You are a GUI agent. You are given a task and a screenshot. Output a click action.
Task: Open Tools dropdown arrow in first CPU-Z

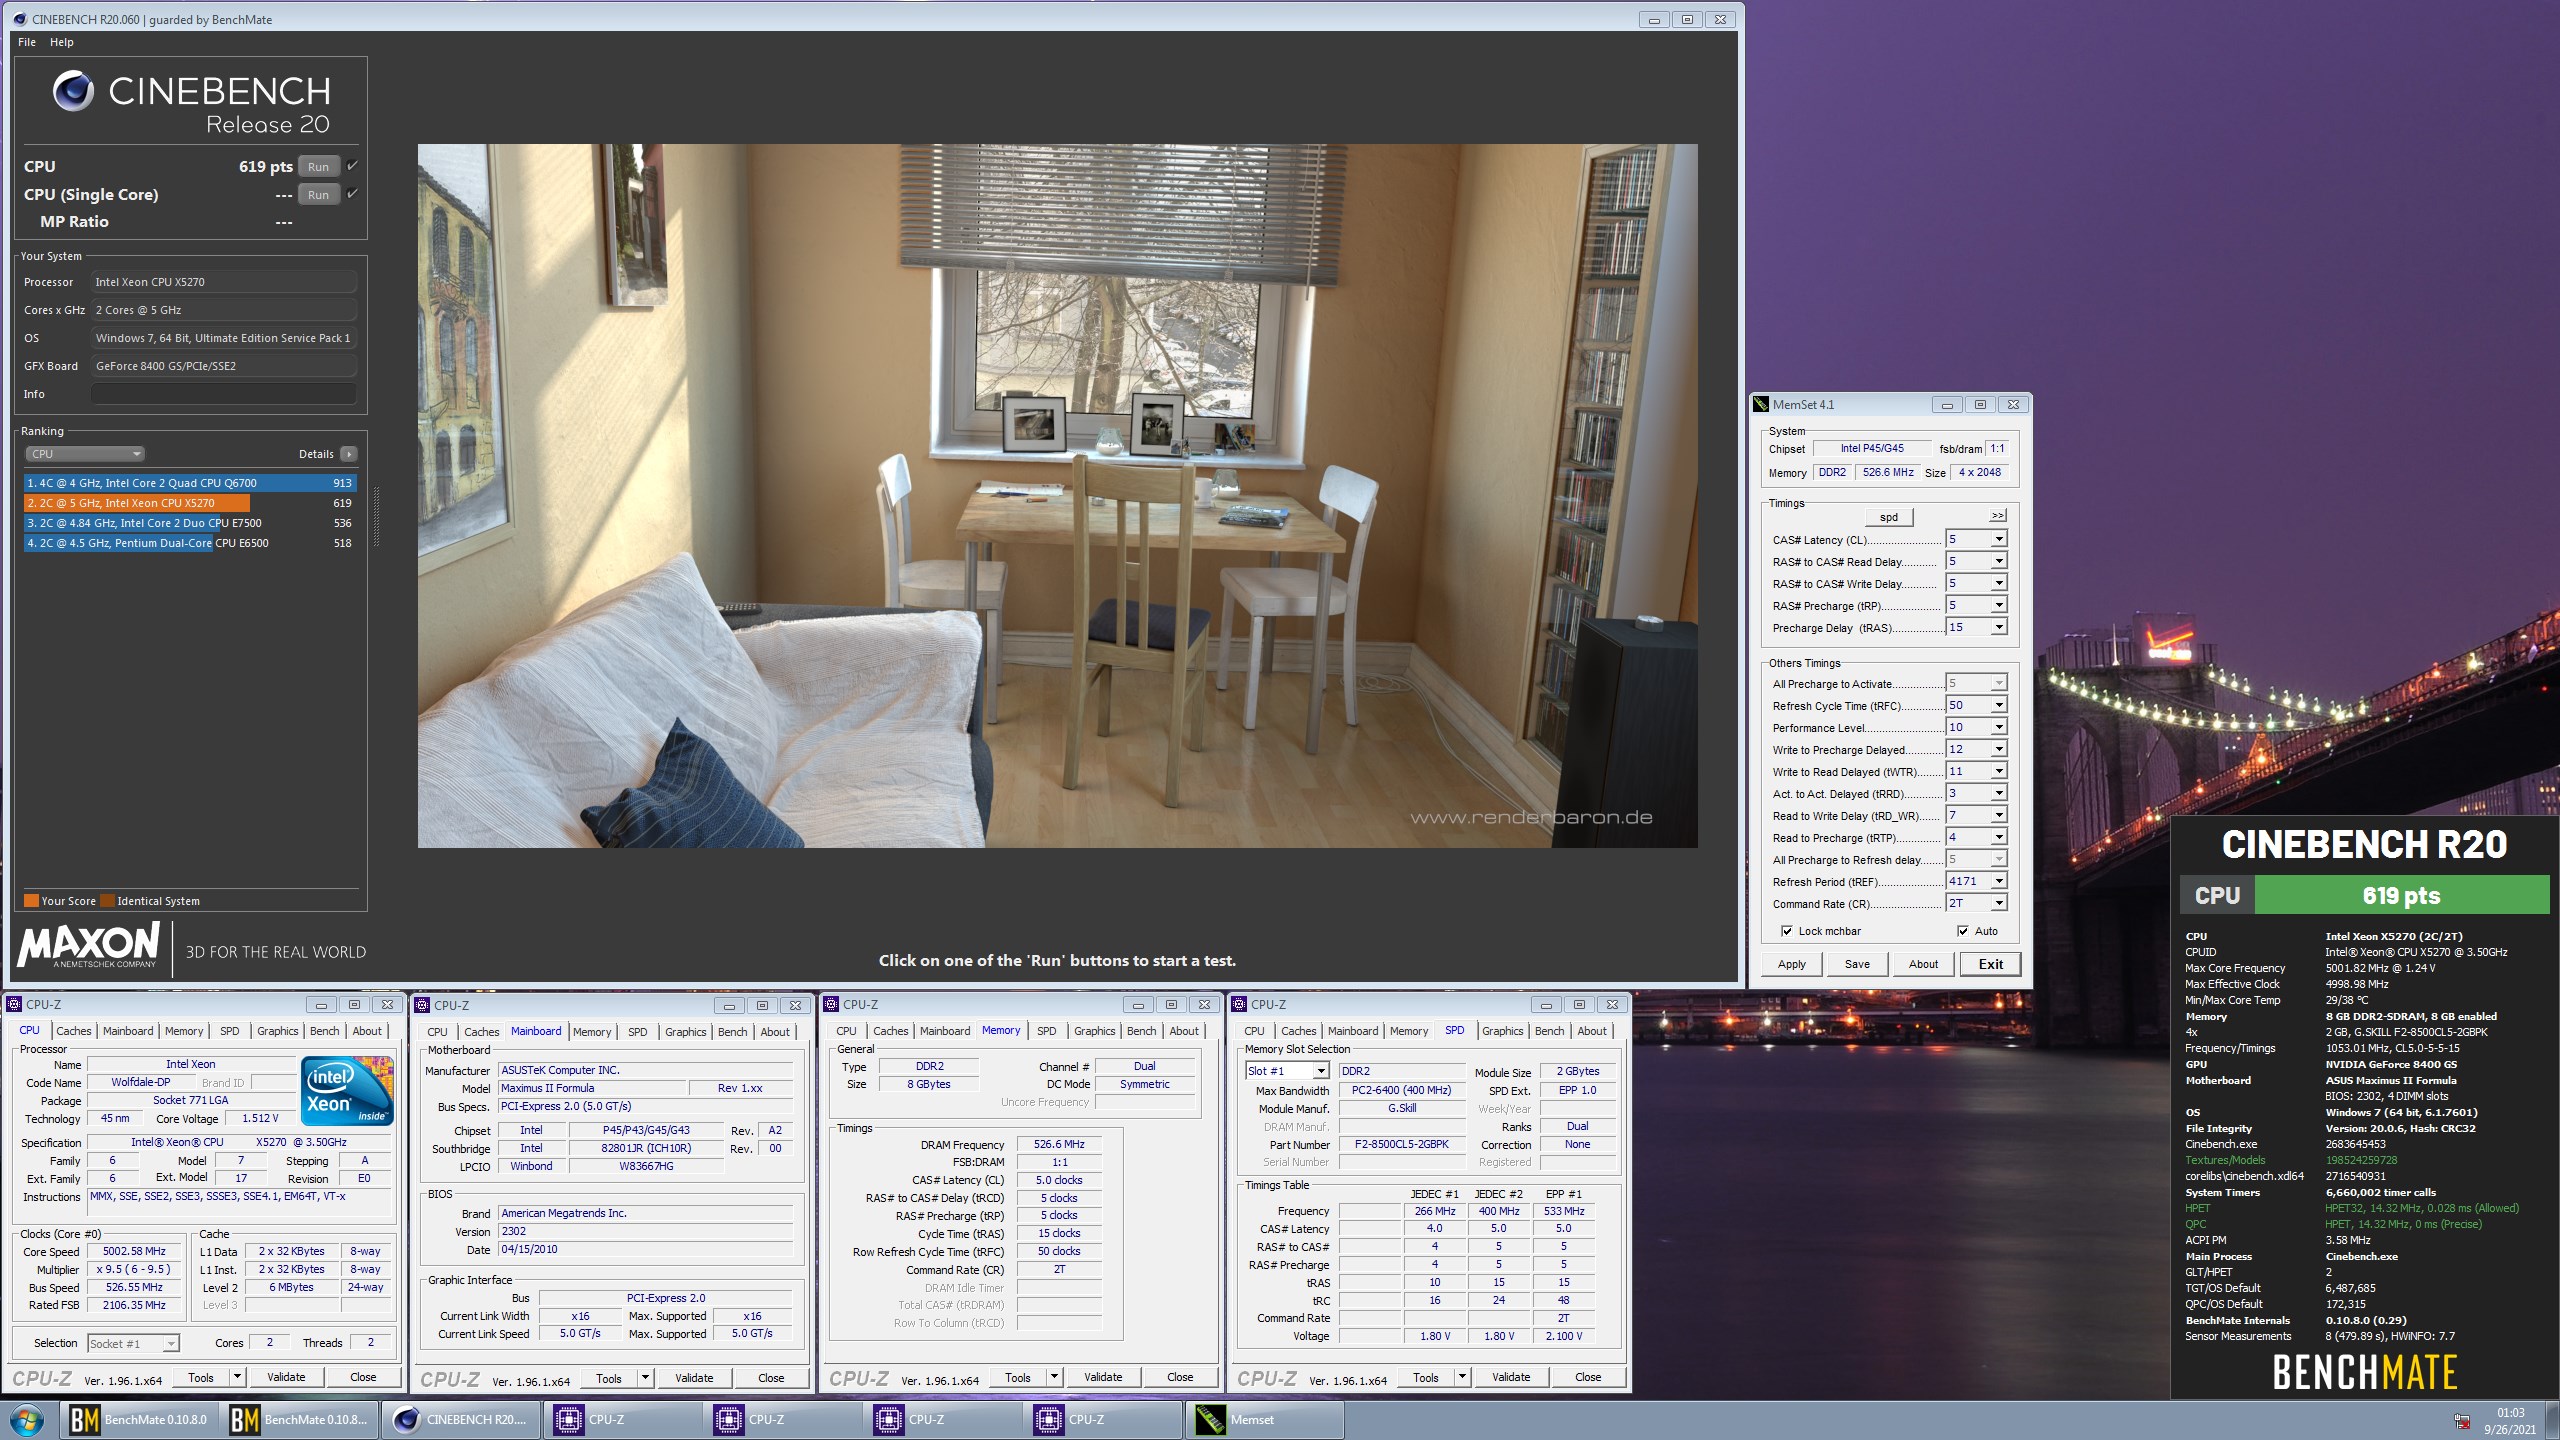point(237,1377)
